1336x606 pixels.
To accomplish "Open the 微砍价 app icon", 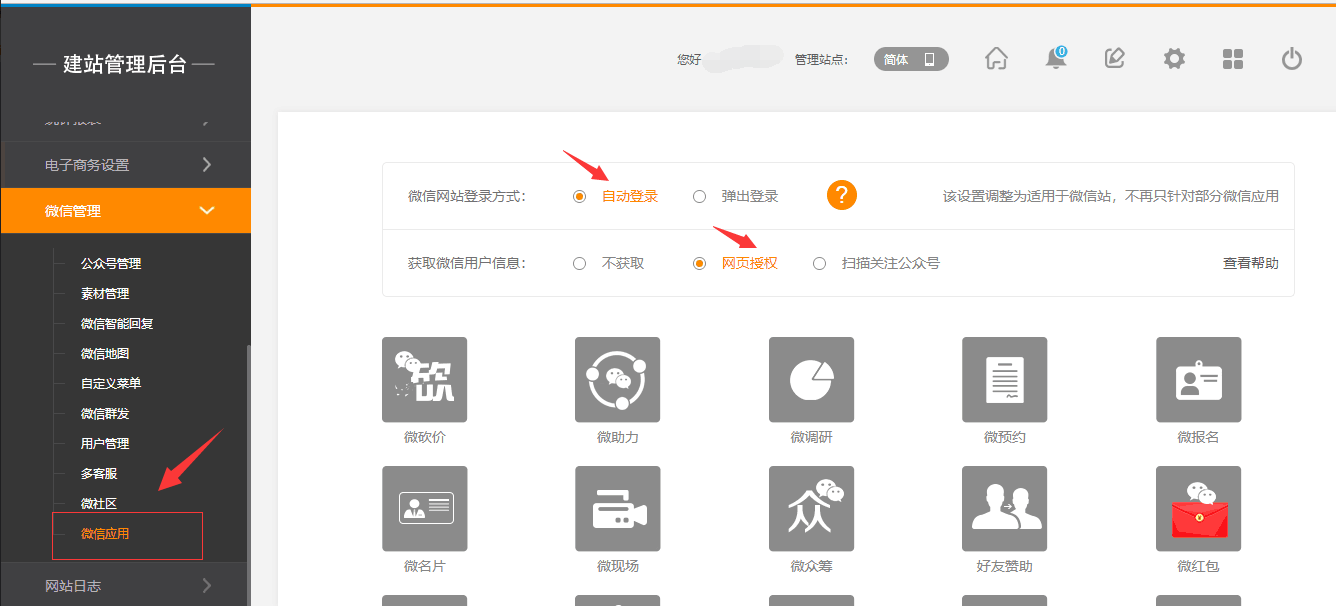I will coord(424,380).
